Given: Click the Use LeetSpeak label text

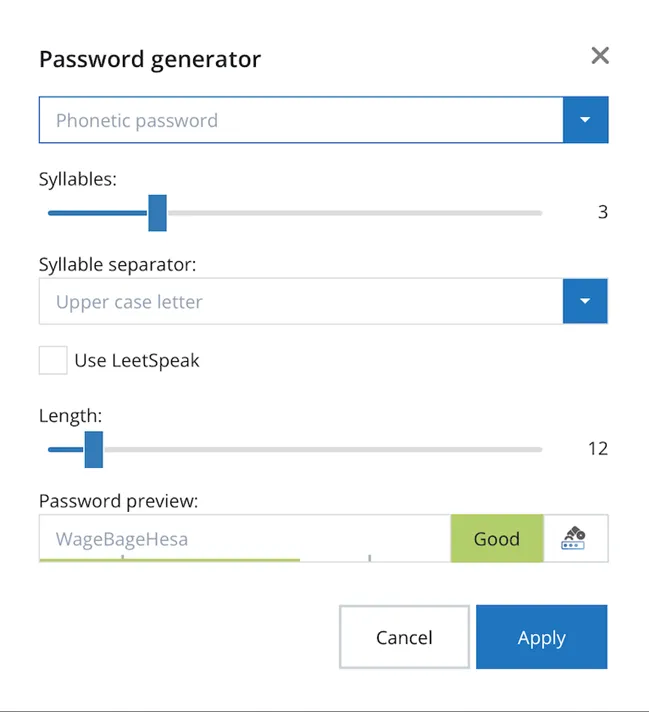Looking at the screenshot, I should click(x=137, y=361).
